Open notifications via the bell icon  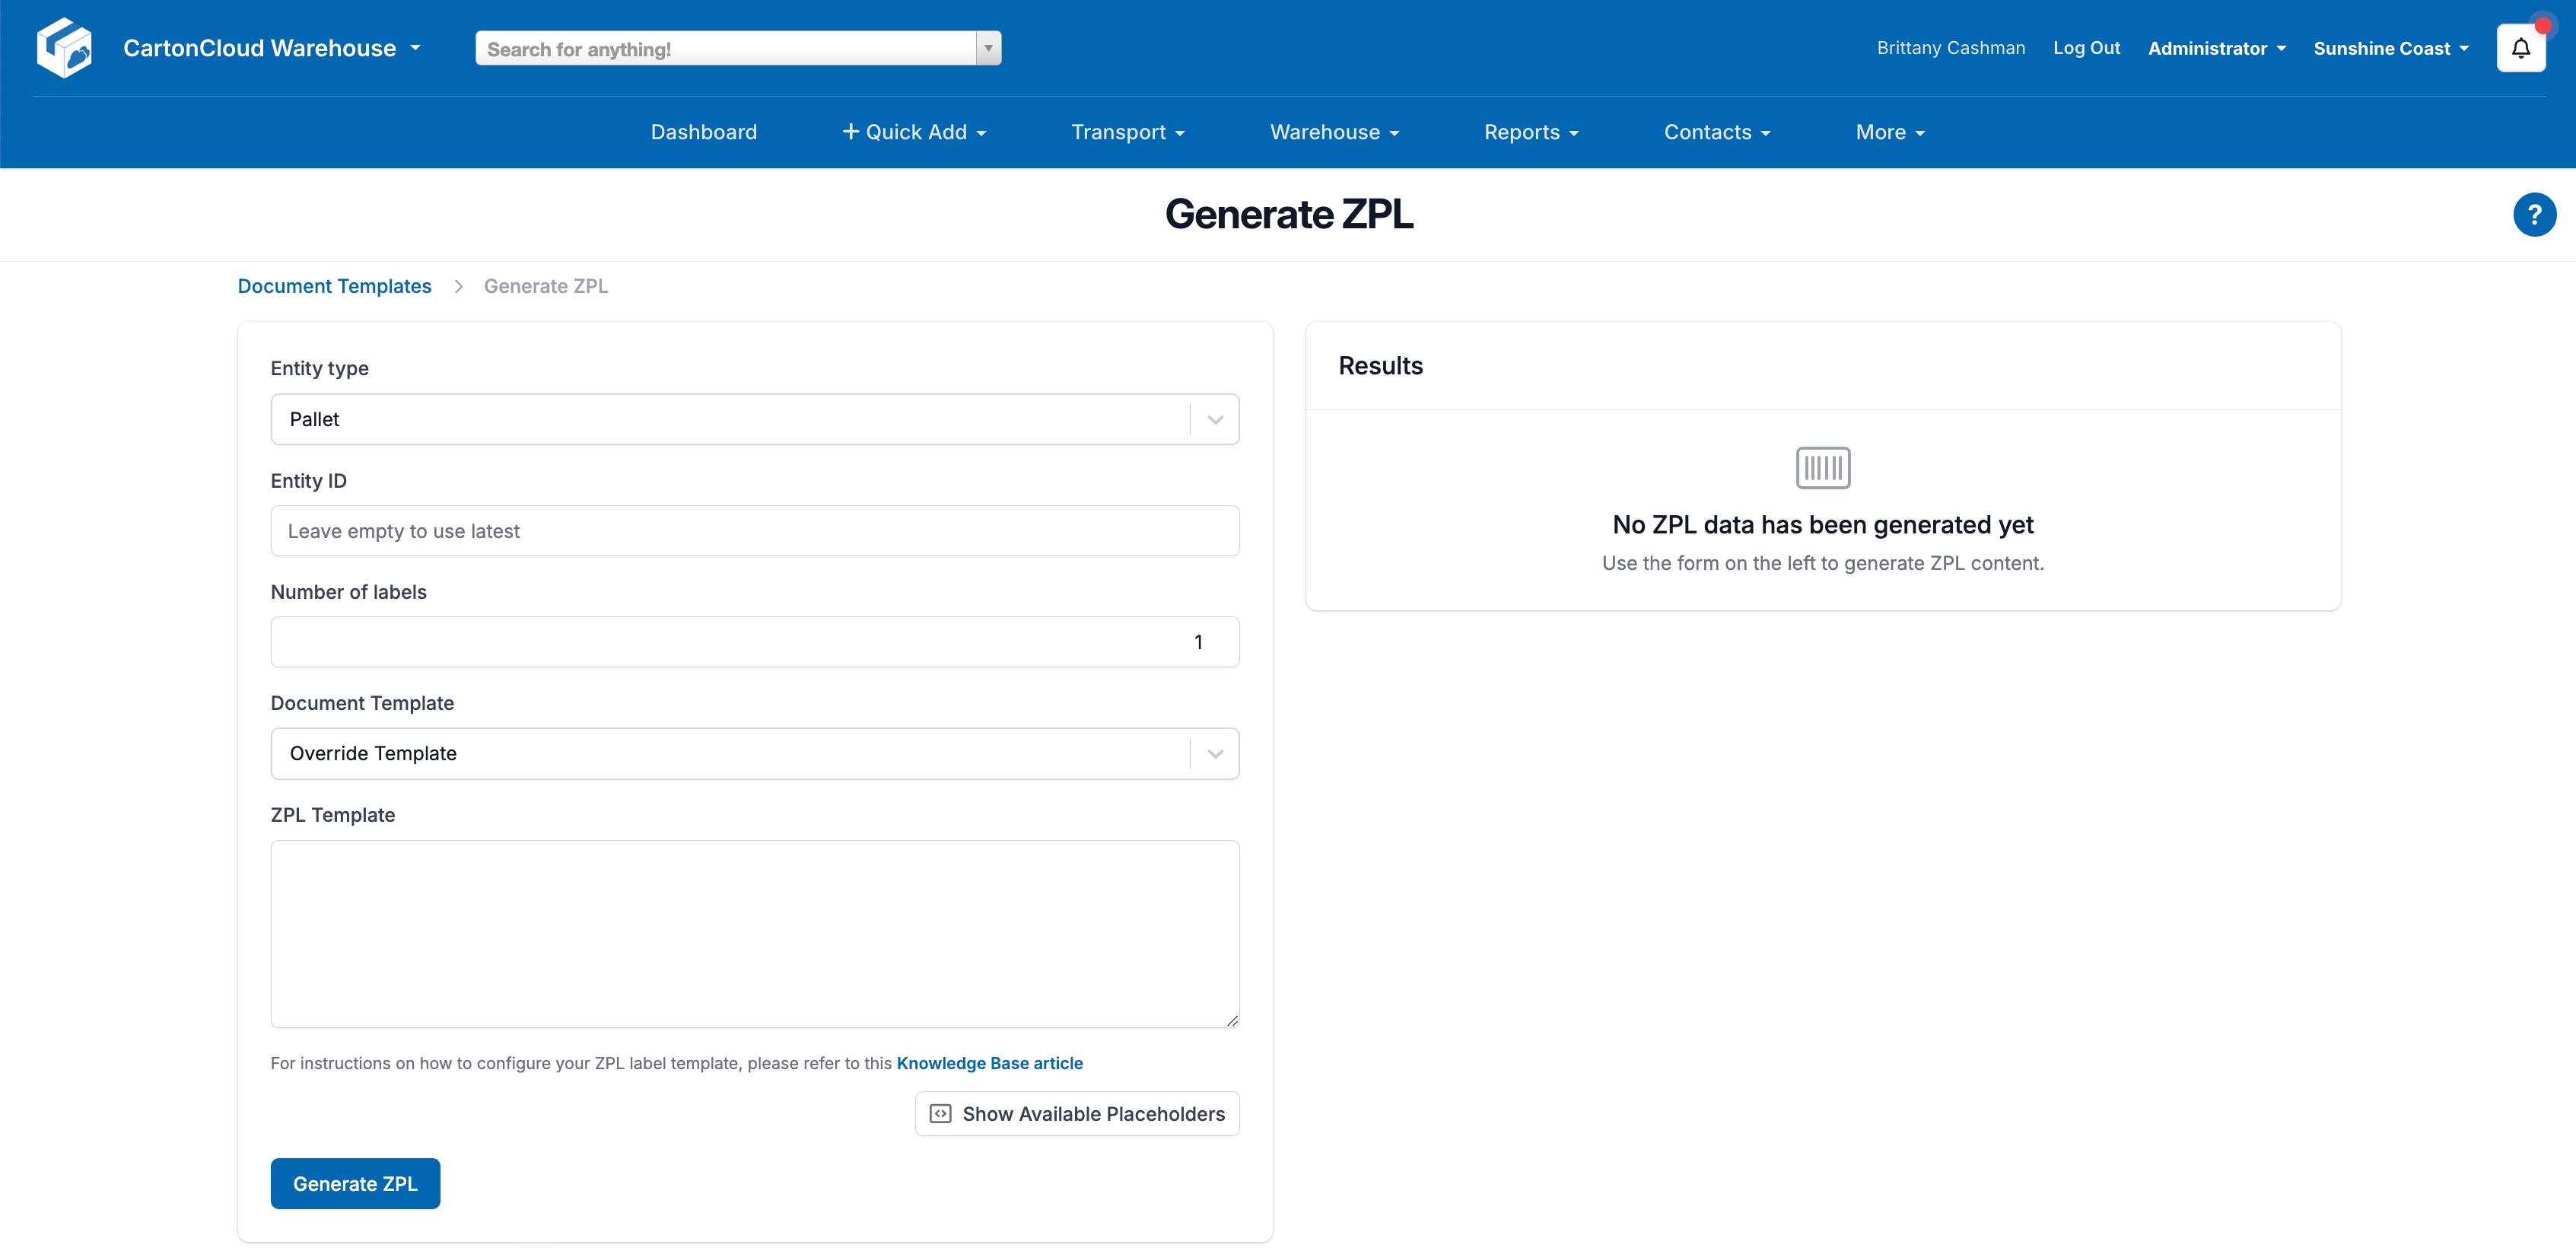2521,47
